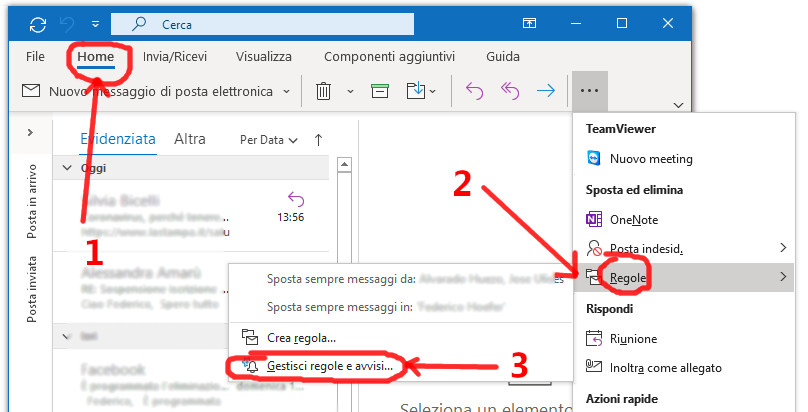Open the Per Data sort dropdown
This screenshot has height=412, width=808.
click(267, 140)
